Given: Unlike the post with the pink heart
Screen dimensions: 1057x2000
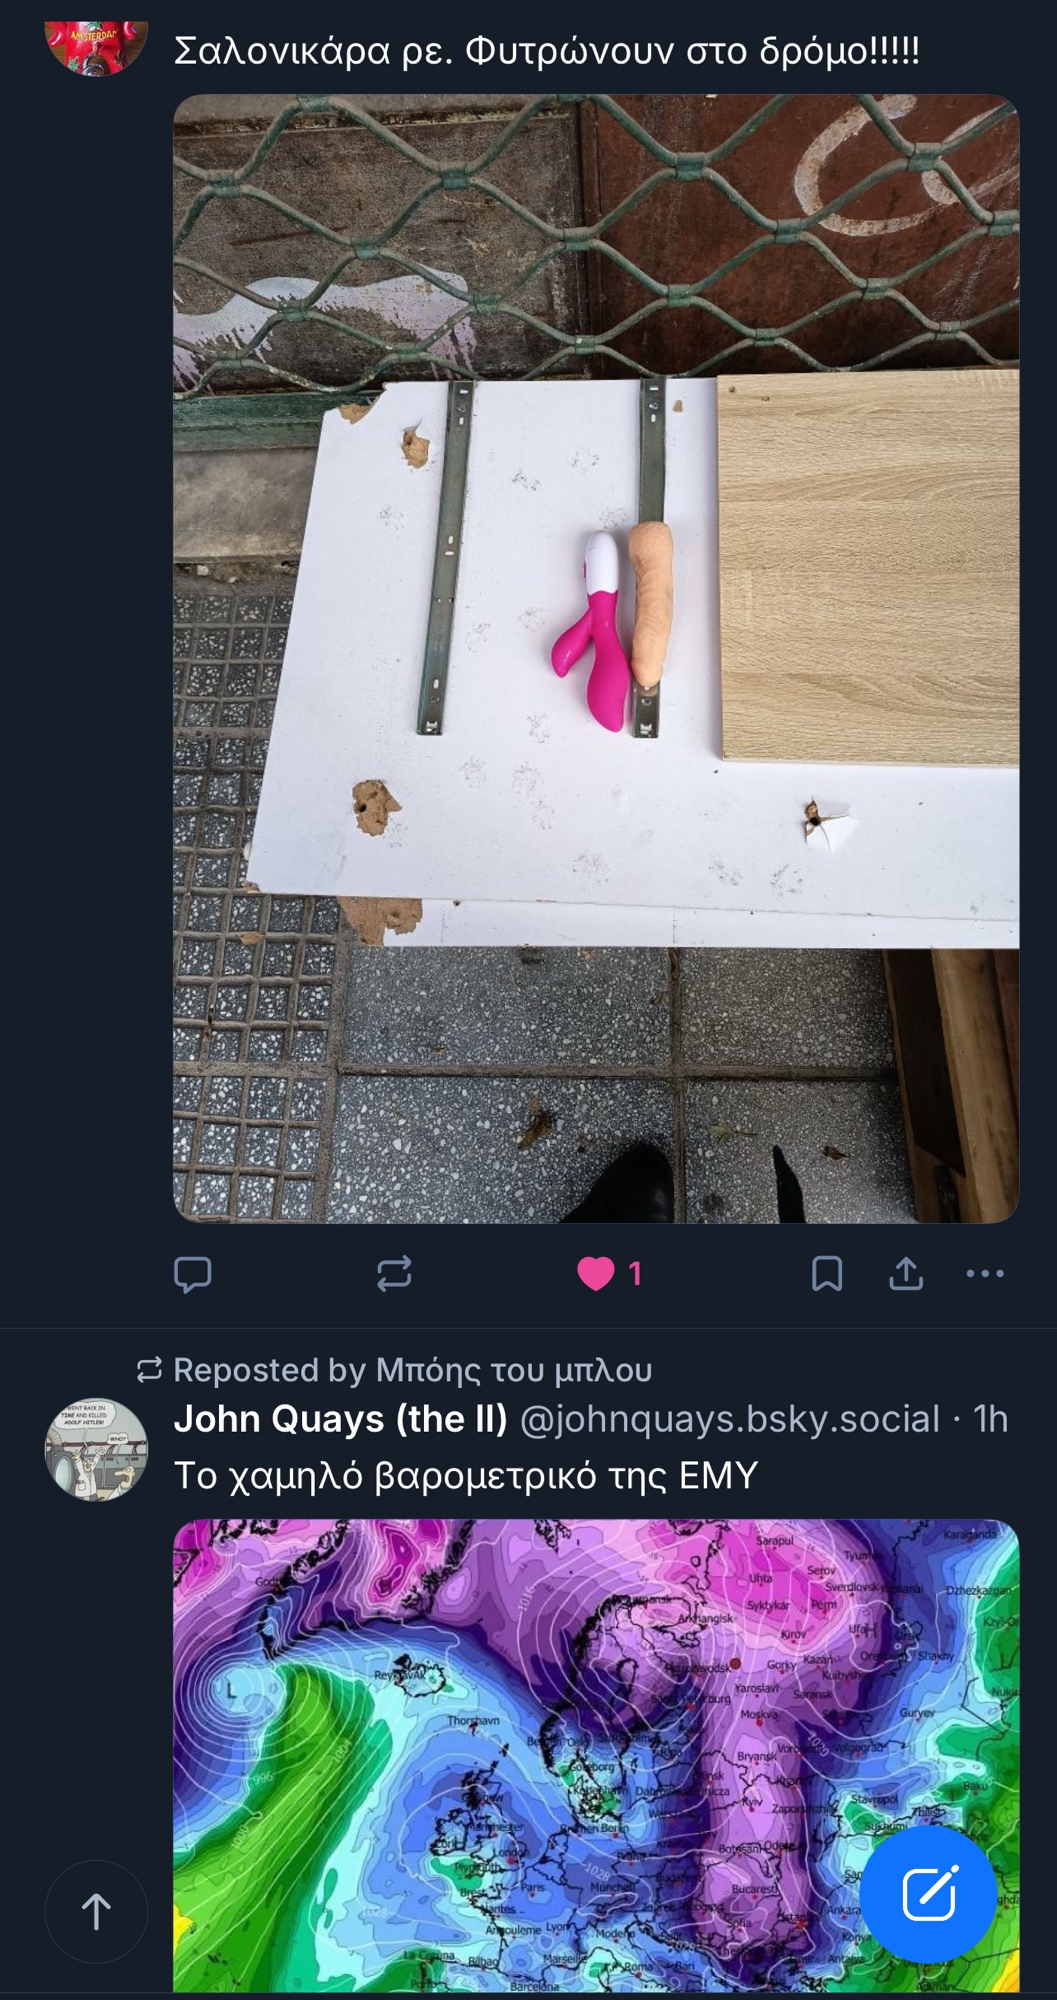Looking at the screenshot, I should click(596, 1274).
